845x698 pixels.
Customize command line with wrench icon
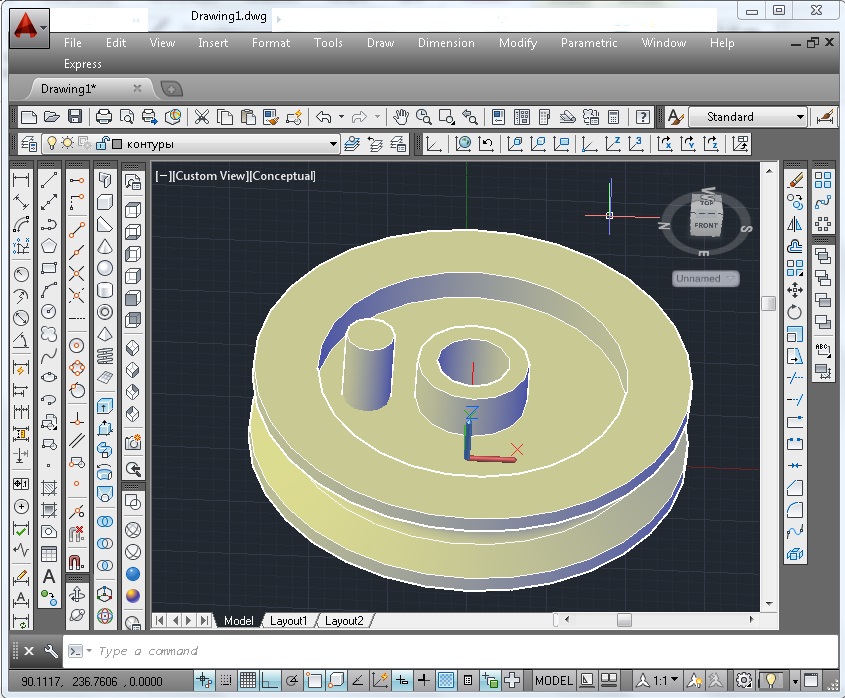[51, 651]
